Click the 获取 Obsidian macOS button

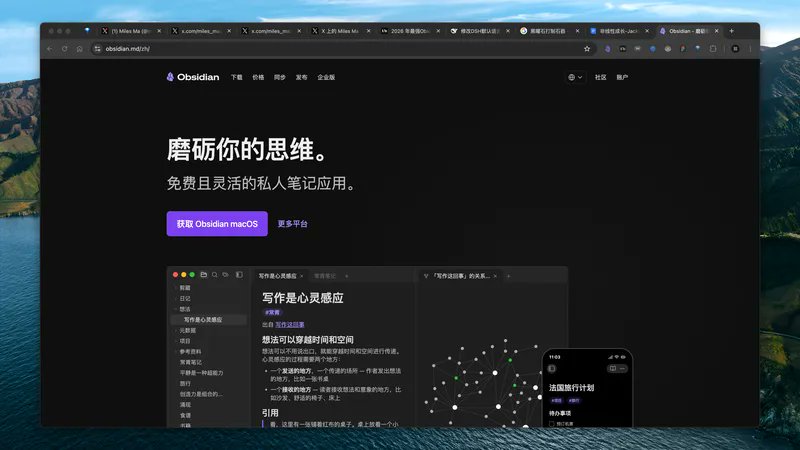click(217, 223)
